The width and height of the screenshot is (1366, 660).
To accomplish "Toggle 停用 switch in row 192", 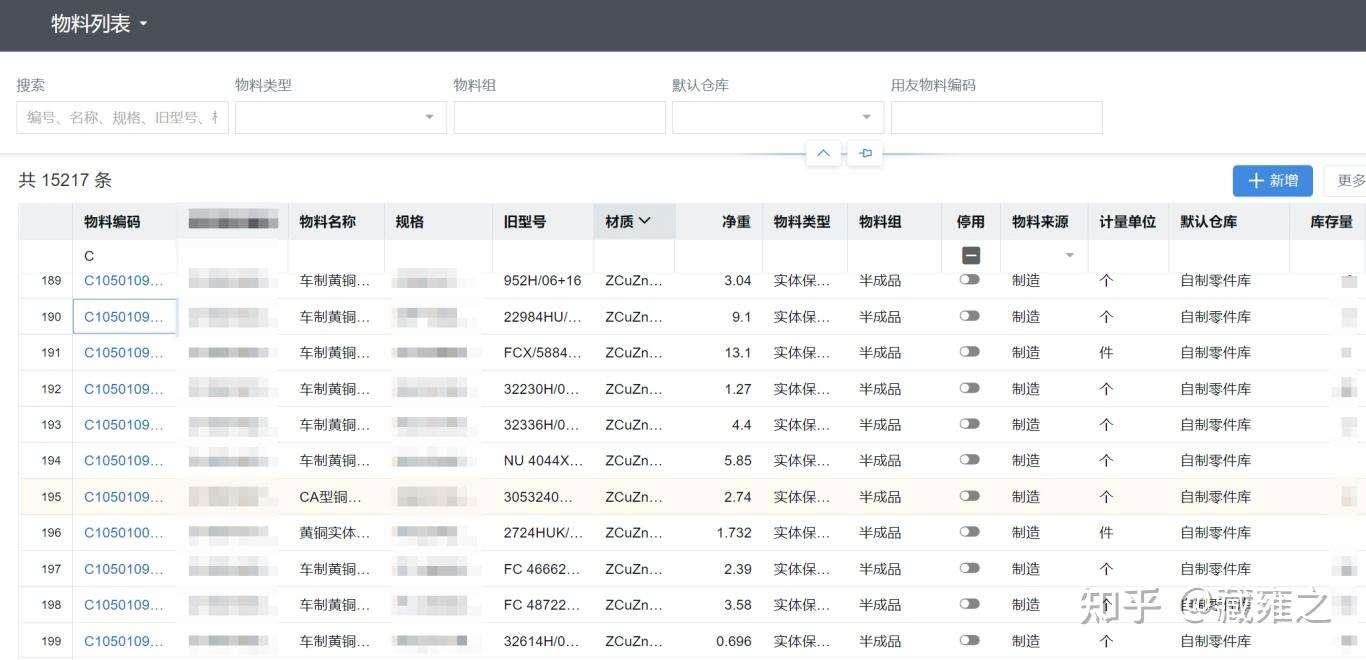I will tap(969, 388).
